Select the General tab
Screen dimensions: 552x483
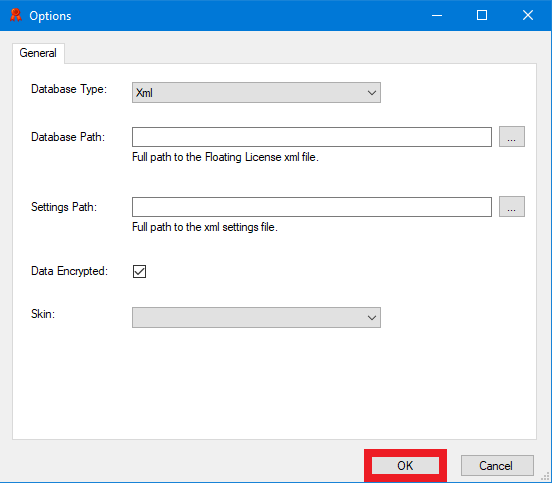click(38, 53)
